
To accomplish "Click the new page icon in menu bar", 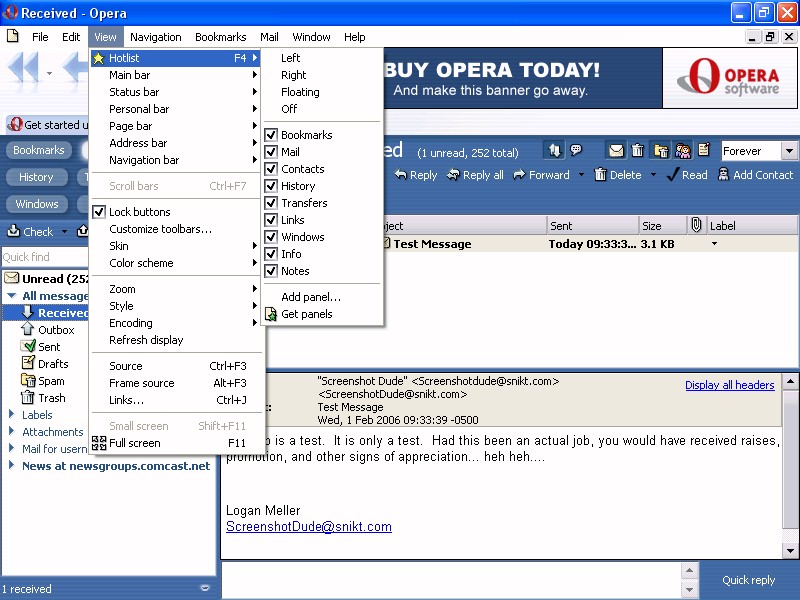I will tap(13, 36).
